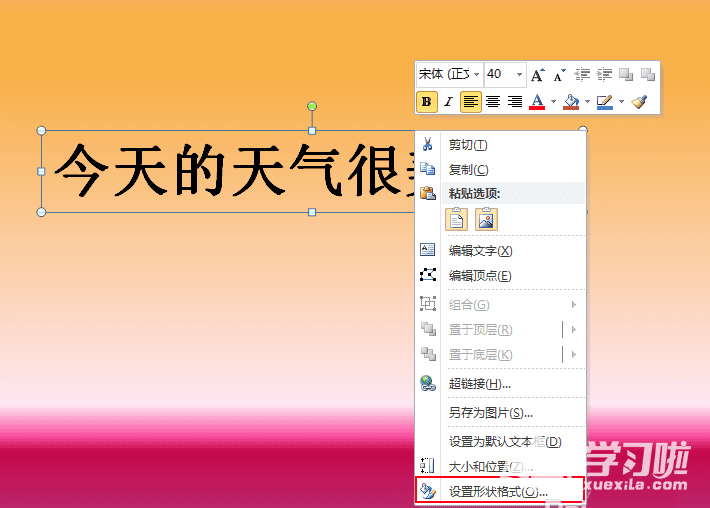Toggle bold formatting in mini toolbar

click(x=427, y=101)
